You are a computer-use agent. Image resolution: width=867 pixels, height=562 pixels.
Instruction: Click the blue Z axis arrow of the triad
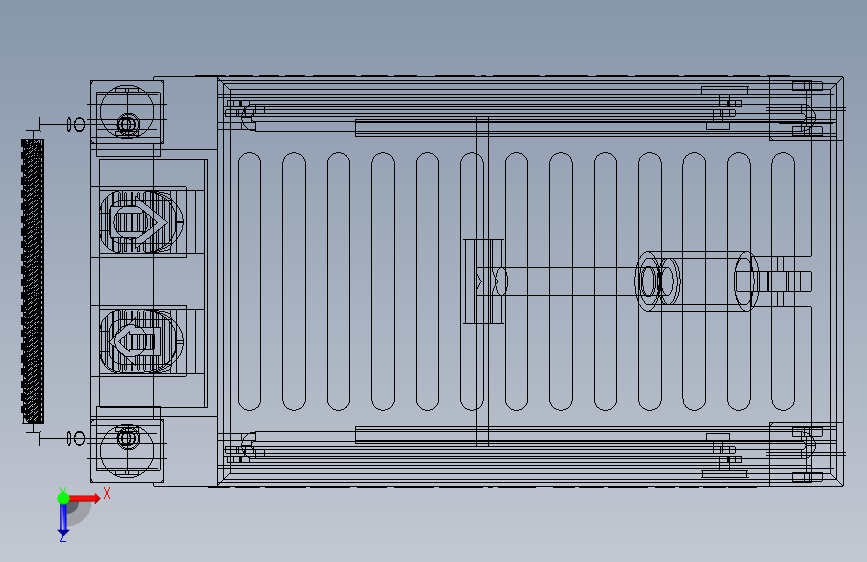[63, 520]
